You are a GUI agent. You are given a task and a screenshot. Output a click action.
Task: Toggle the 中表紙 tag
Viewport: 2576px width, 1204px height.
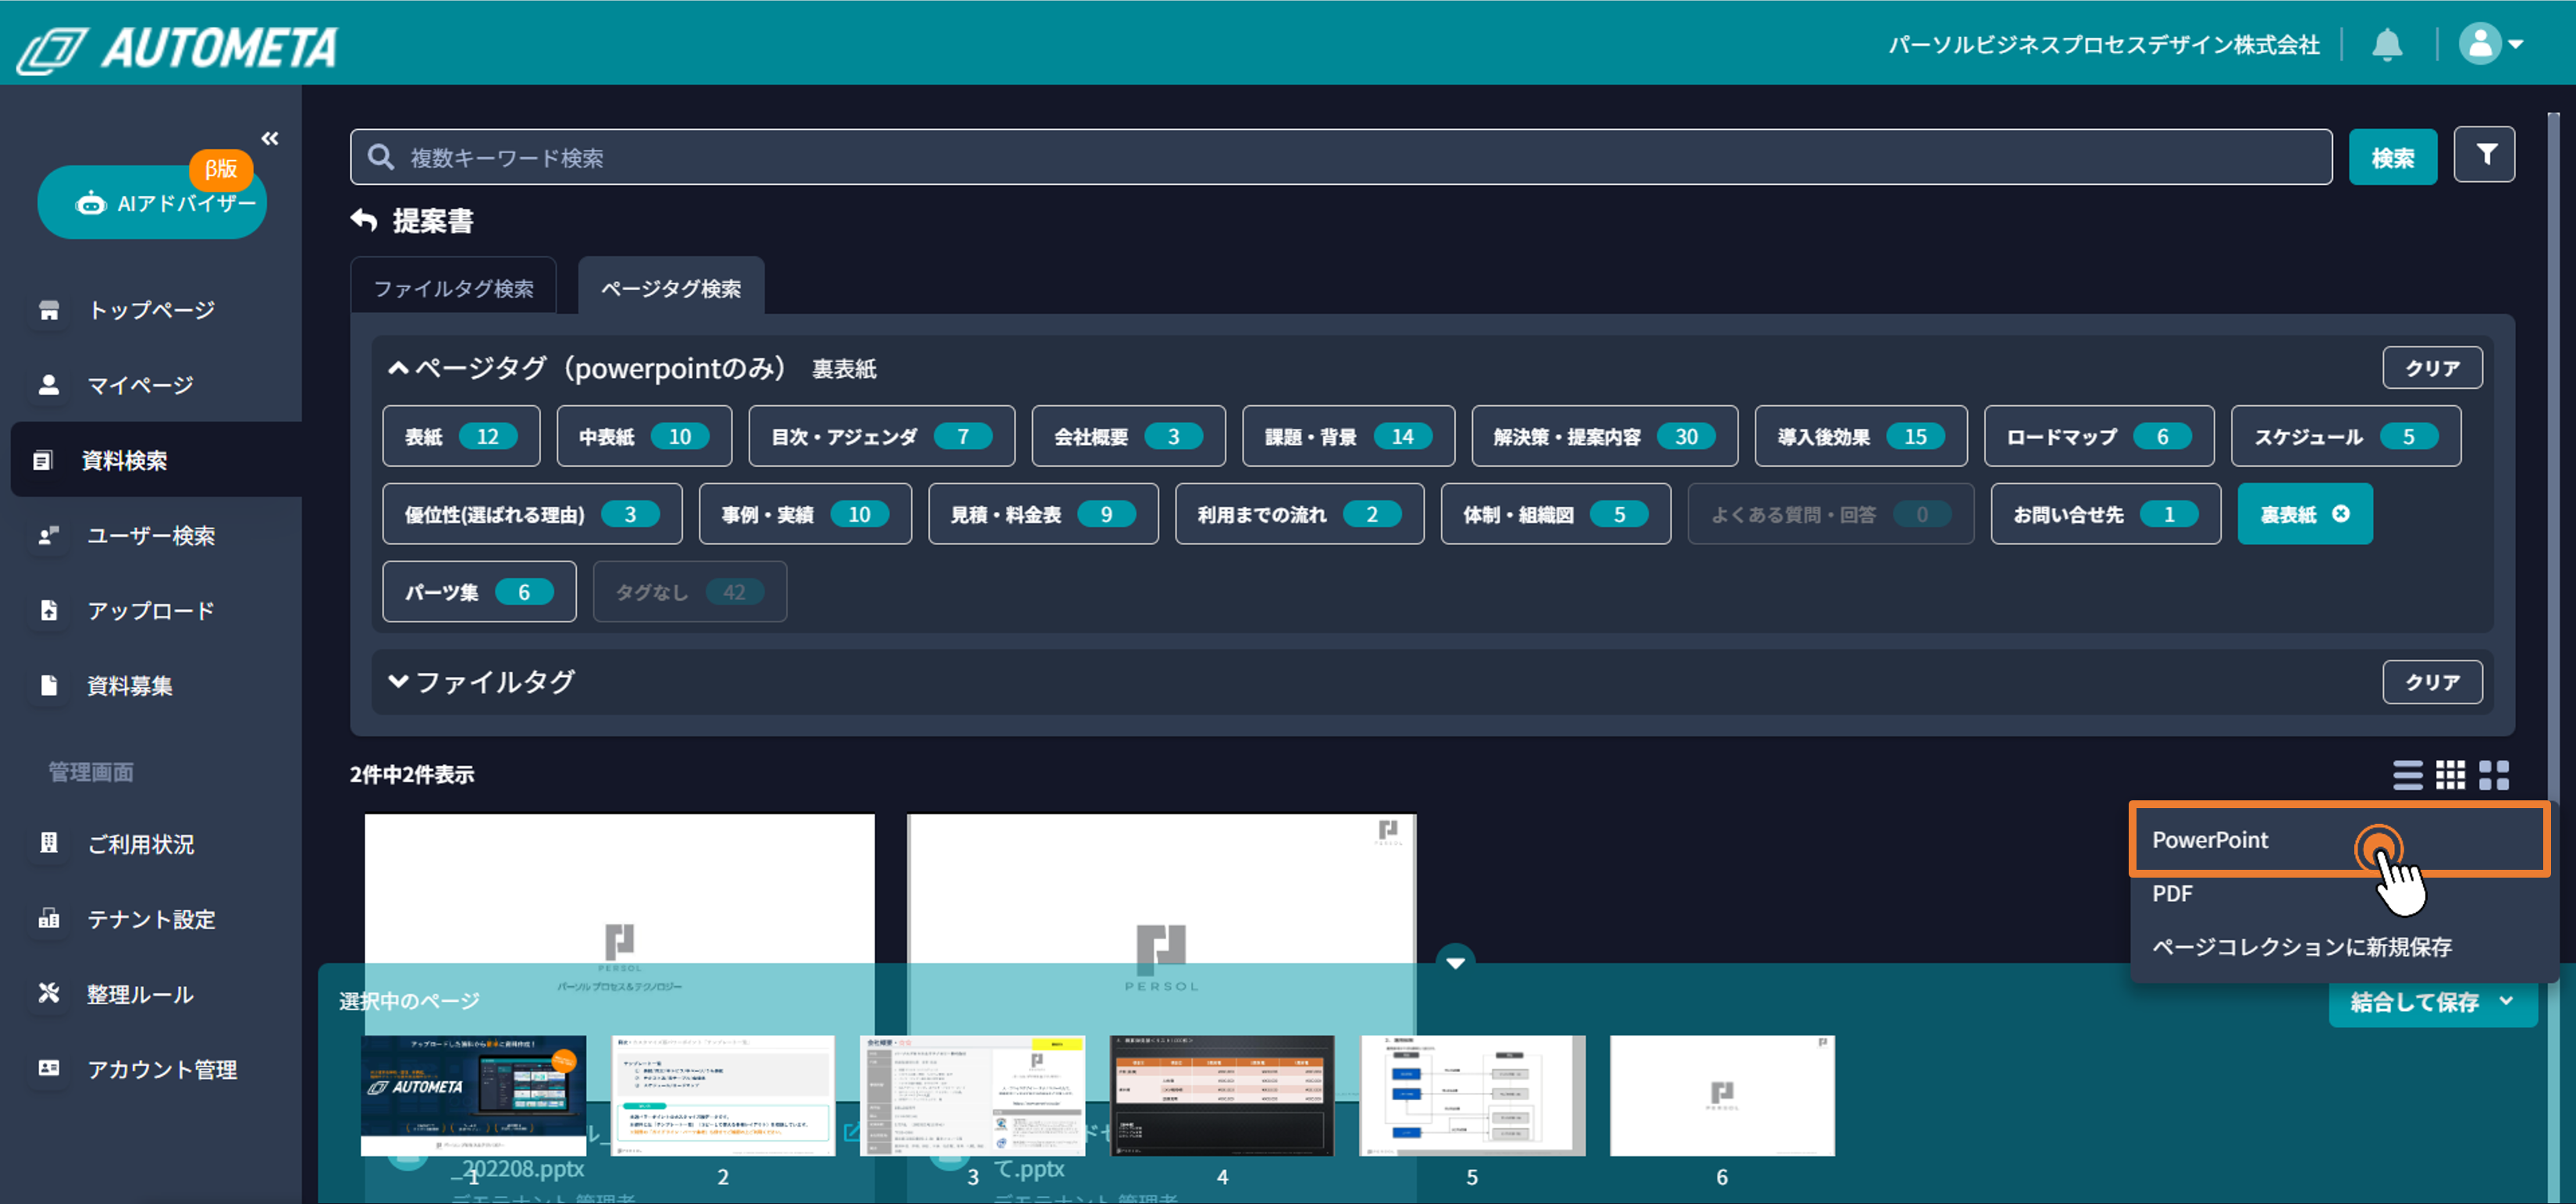pos(644,436)
